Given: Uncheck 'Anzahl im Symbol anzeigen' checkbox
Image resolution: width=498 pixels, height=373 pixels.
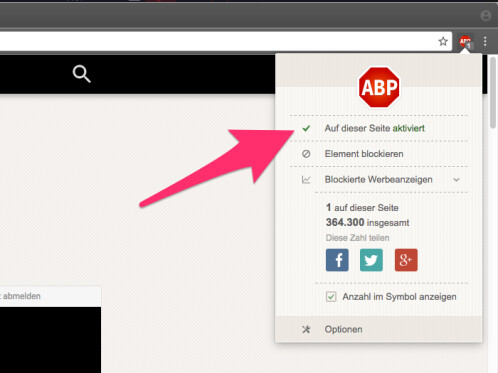Looking at the screenshot, I should pyautogui.click(x=331, y=297).
